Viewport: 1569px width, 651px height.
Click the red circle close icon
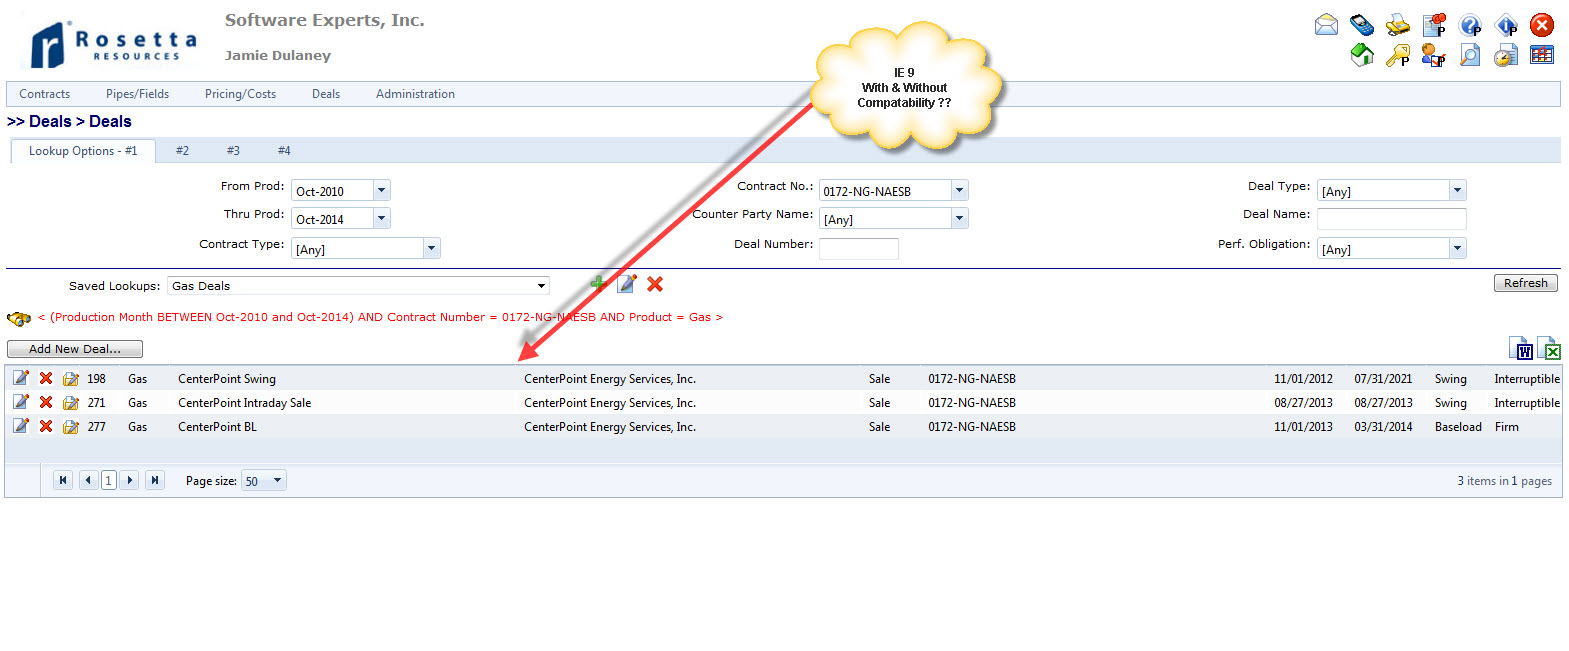1542,25
